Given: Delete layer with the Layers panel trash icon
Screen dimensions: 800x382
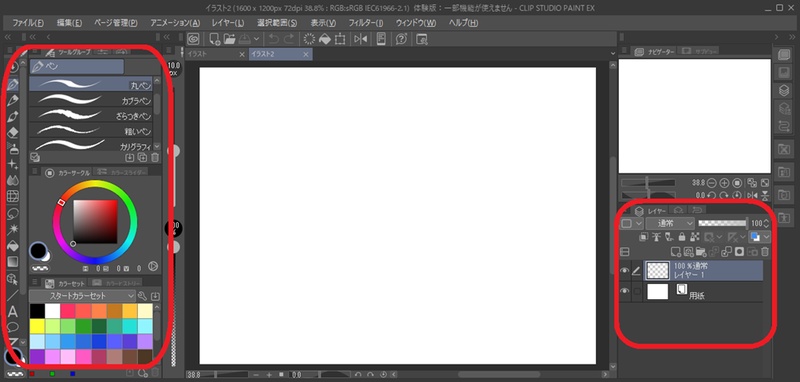Looking at the screenshot, I should (x=764, y=251).
